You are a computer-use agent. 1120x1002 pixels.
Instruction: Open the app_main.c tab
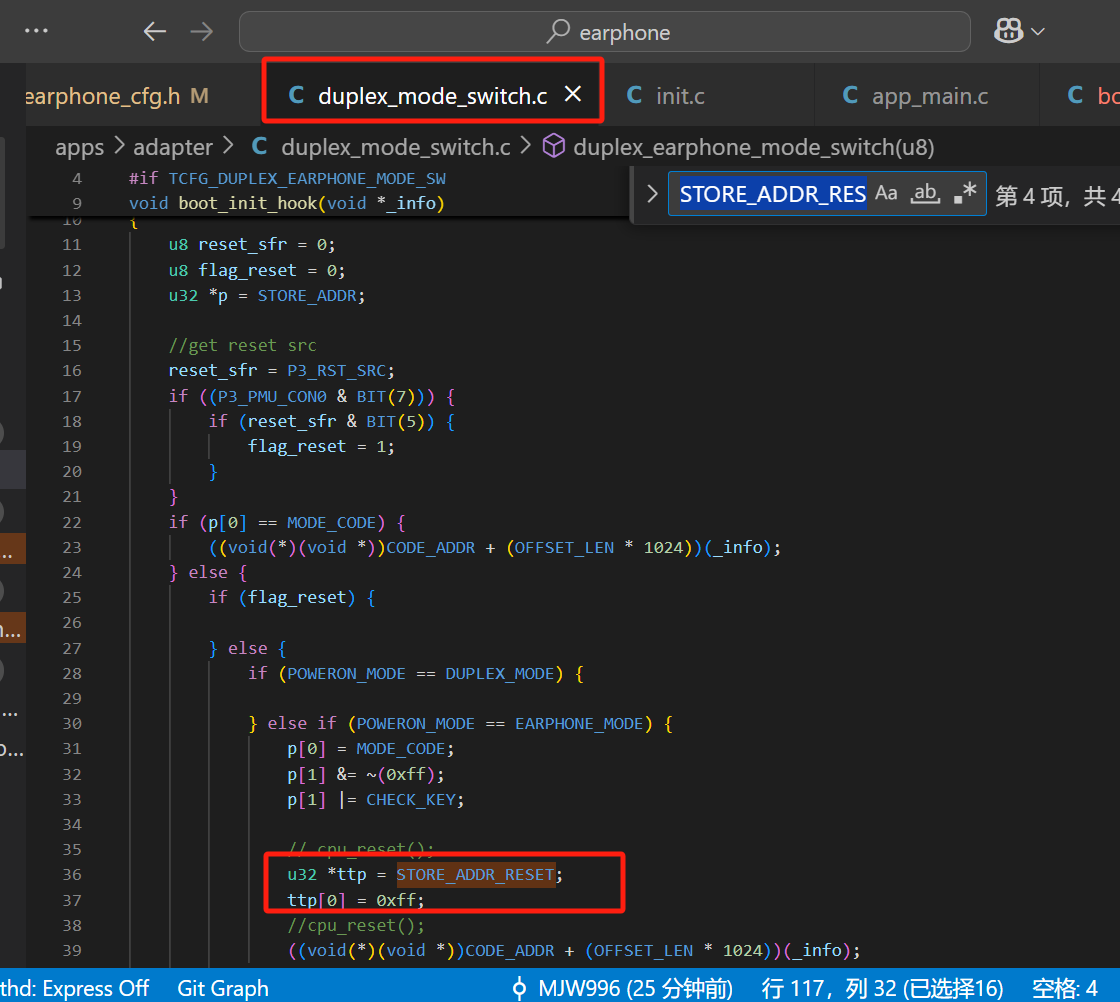tap(916, 96)
